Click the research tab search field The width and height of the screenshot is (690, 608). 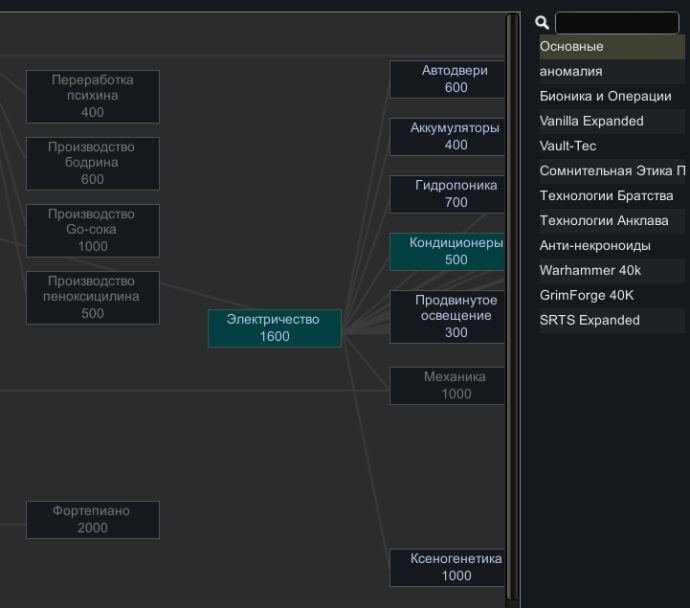tap(616, 23)
